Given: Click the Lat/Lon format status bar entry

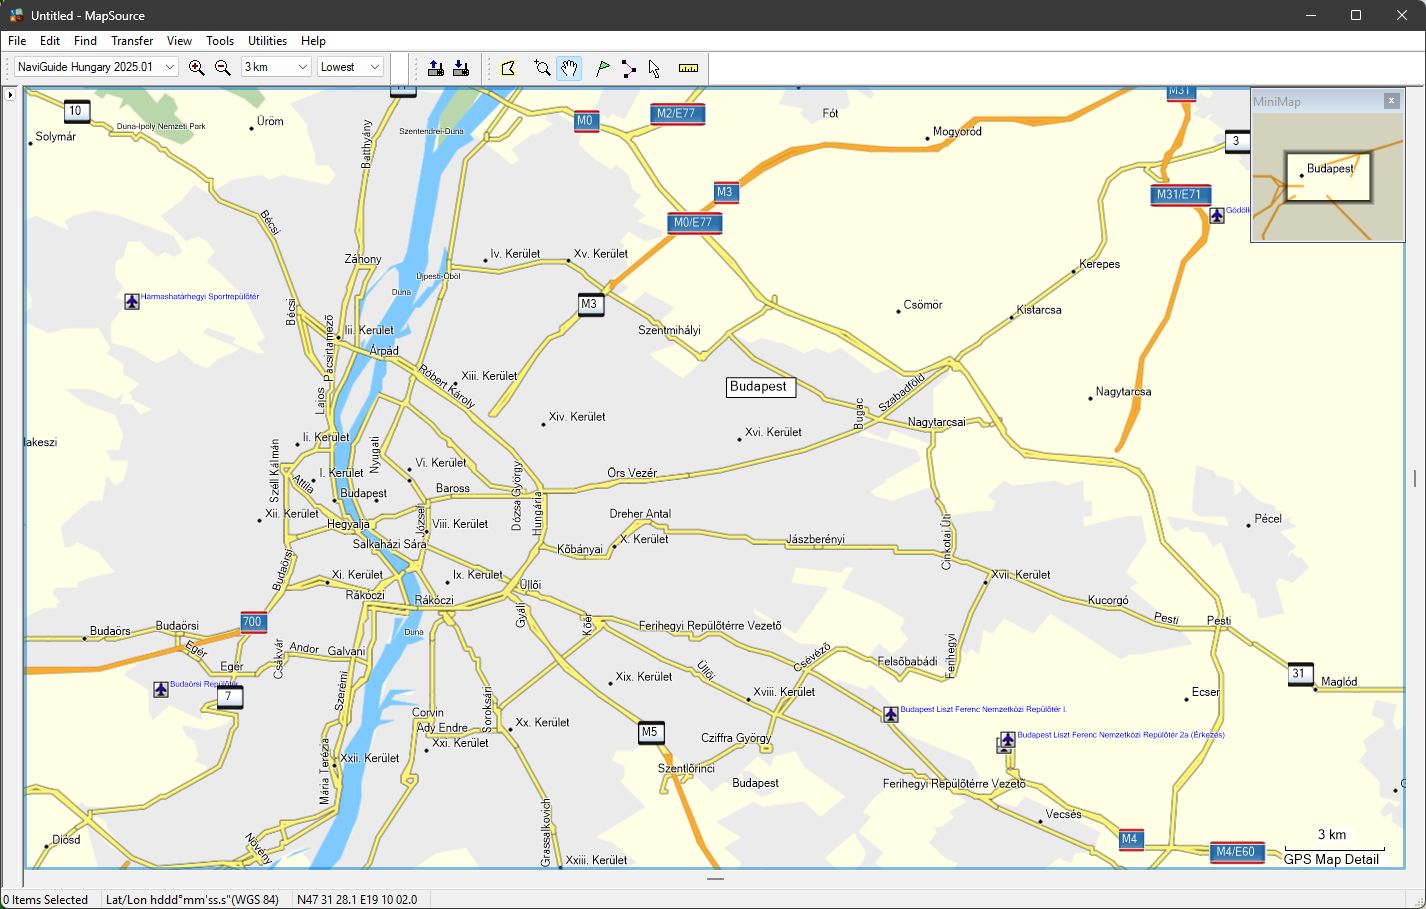Looking at the screenshot, I should pyautogui.click(x=192, y=900).
